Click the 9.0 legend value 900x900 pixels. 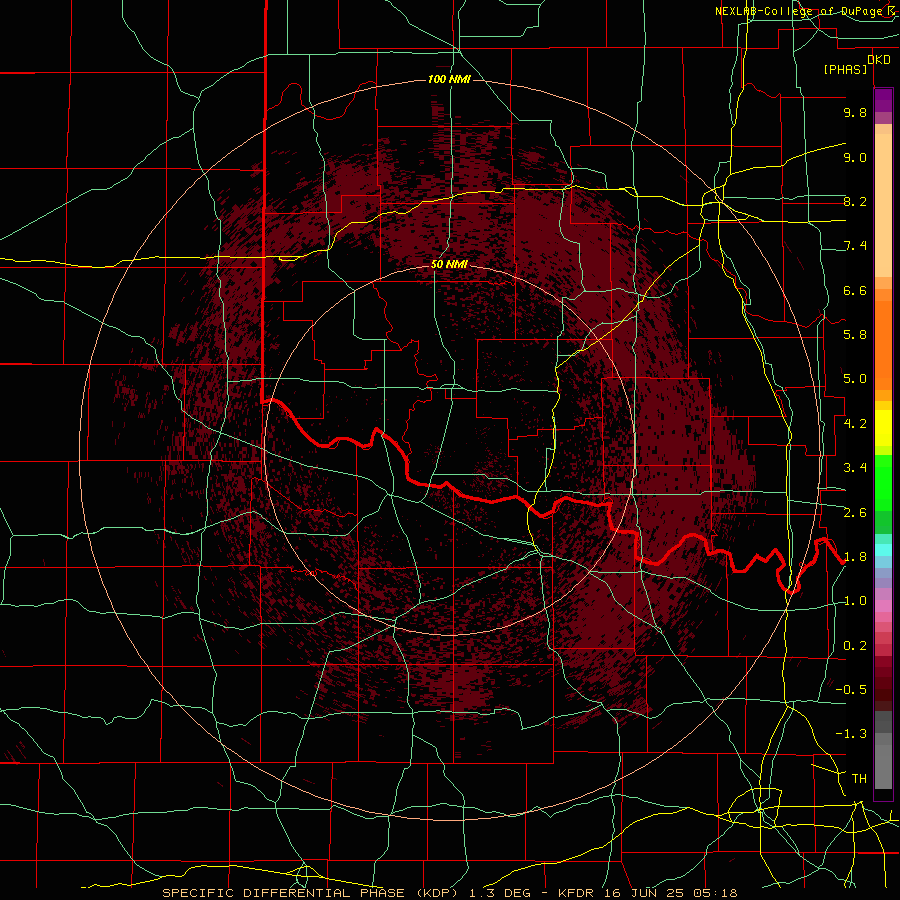pyautogui.click(x=855, y=157)
